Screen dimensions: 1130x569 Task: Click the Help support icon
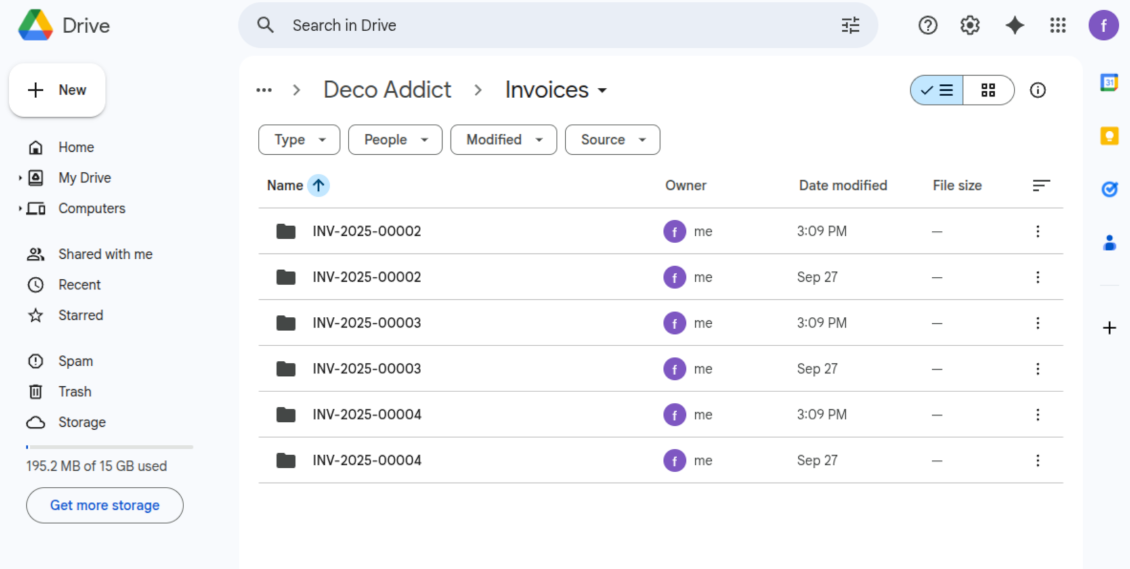pos(928,26)
